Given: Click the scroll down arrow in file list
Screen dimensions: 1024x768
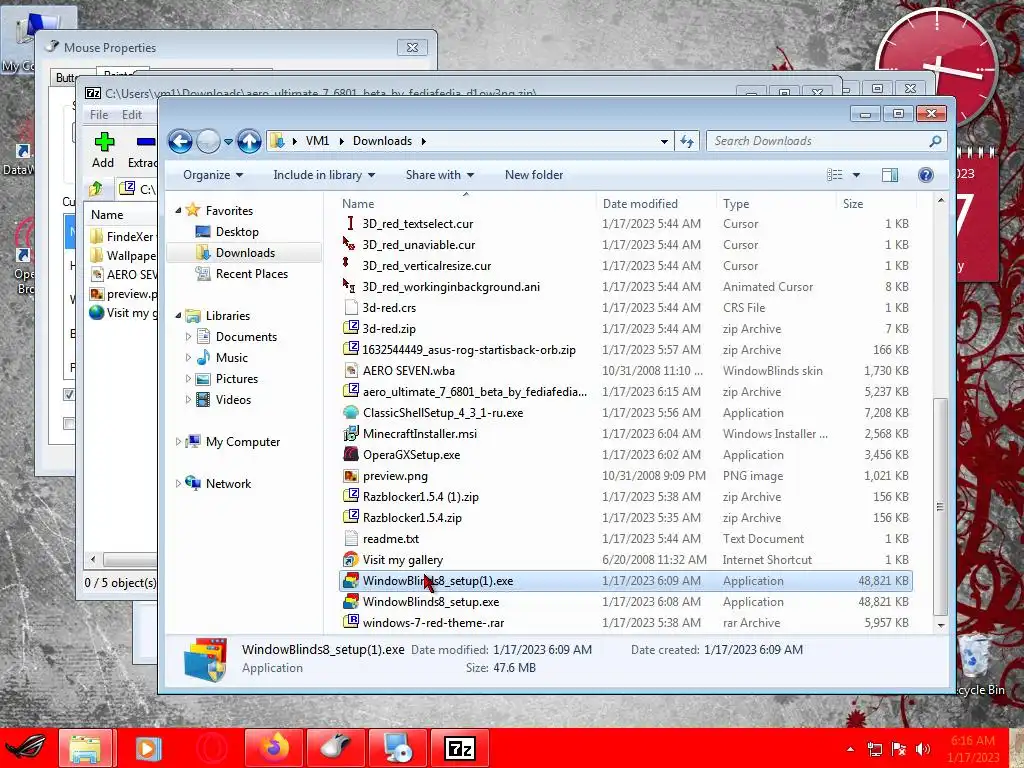Looking at the screenshot, I should coord(940,625).
